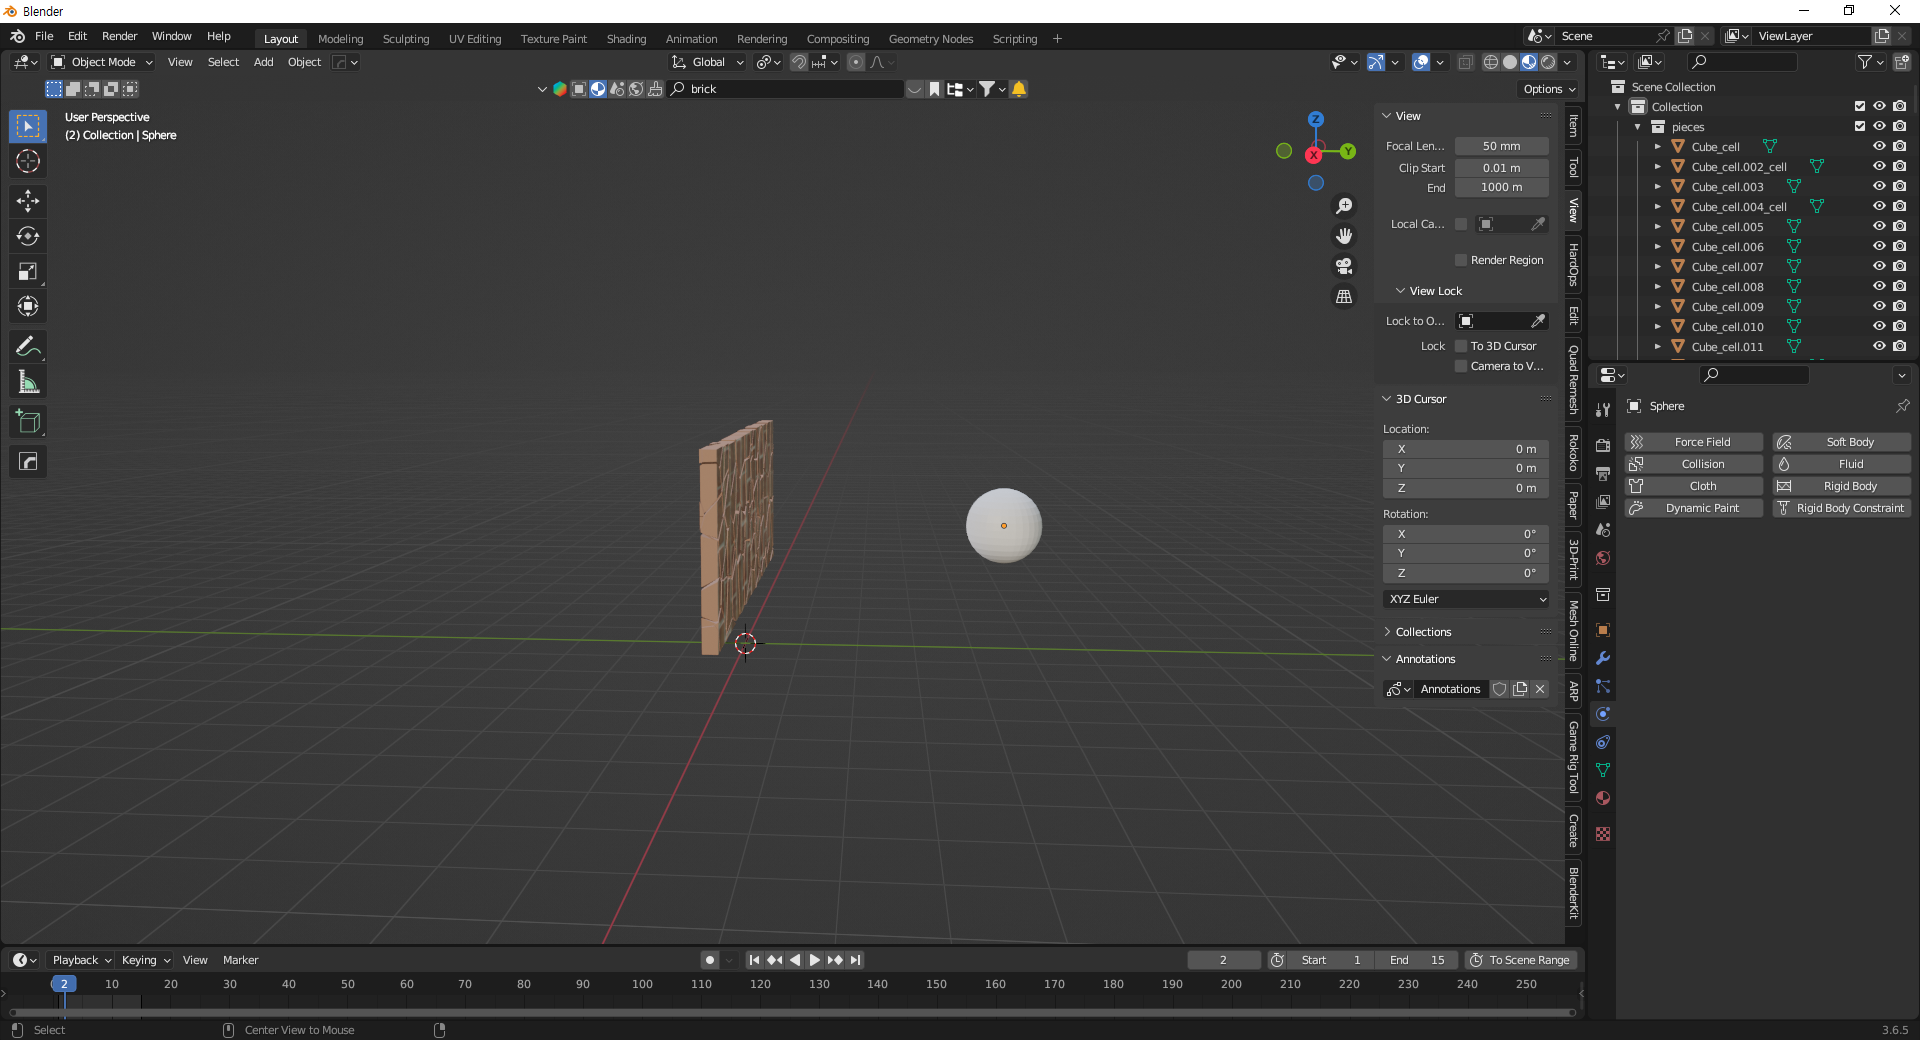Switch to wireframe viewport shading
The width and height of the screenshot is (1920, 1040).
(x=1491, y=62)
